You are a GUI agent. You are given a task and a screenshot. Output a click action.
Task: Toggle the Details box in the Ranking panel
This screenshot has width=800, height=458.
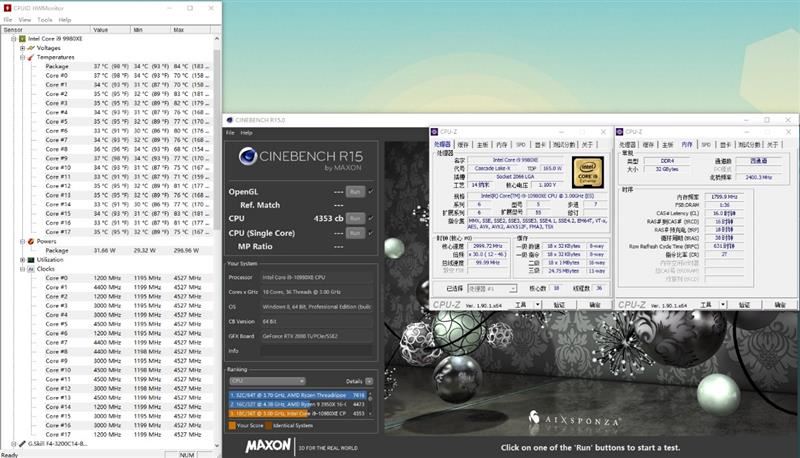(x=369, y=381)
